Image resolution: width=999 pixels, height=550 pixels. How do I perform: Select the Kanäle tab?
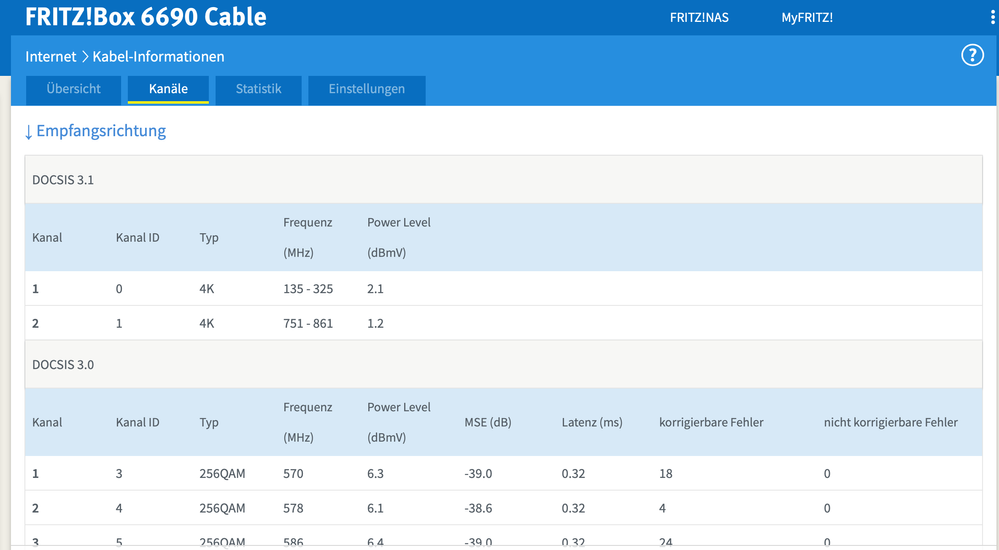pyautogui.click(x=168, y=89)
